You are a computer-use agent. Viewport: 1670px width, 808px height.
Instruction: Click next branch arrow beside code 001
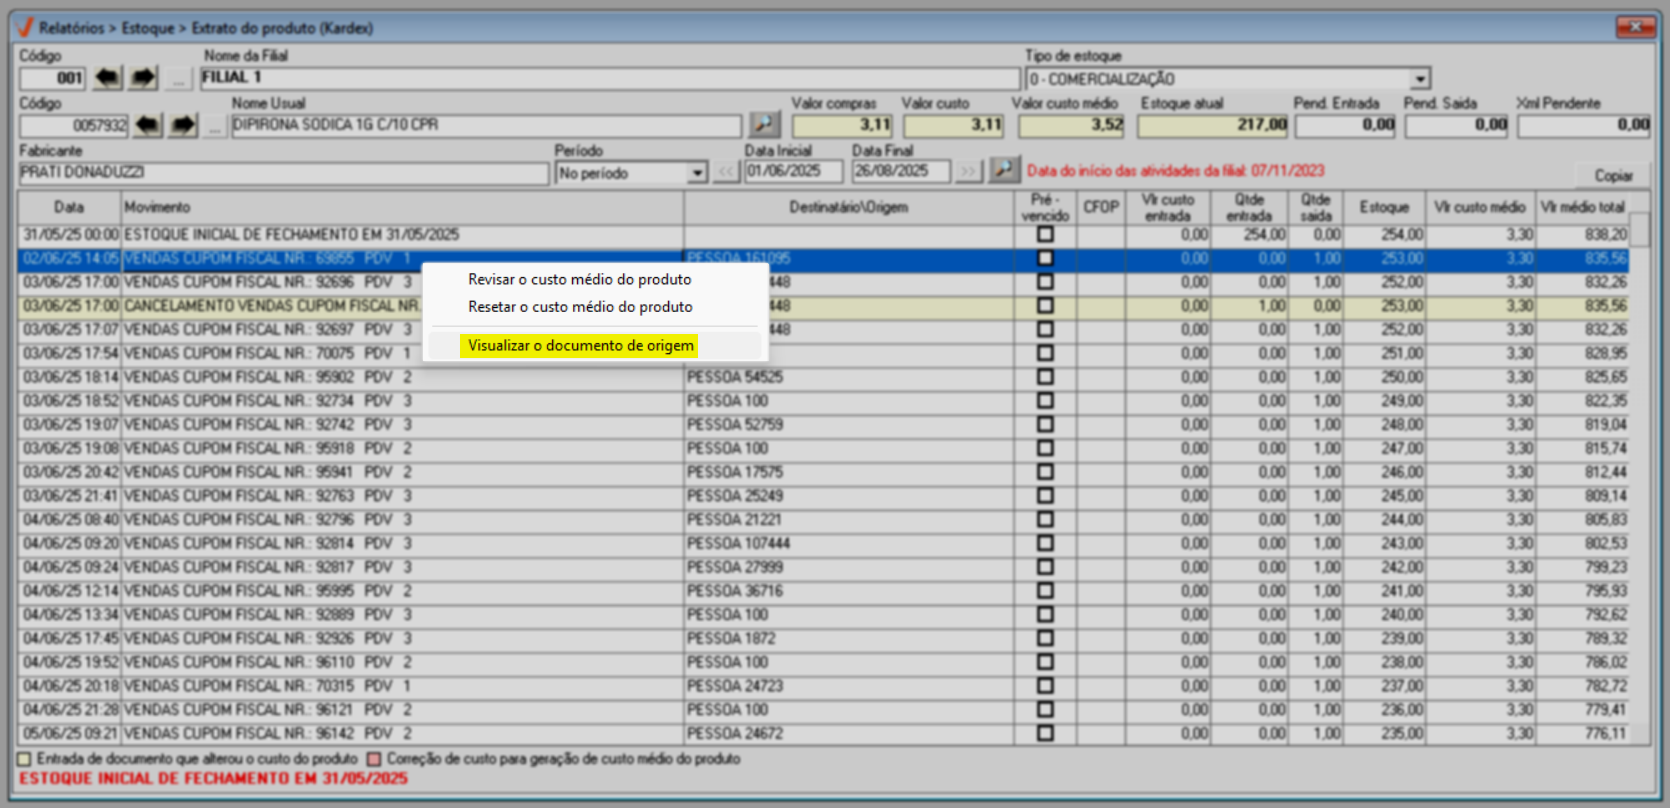tap(144, 78)
